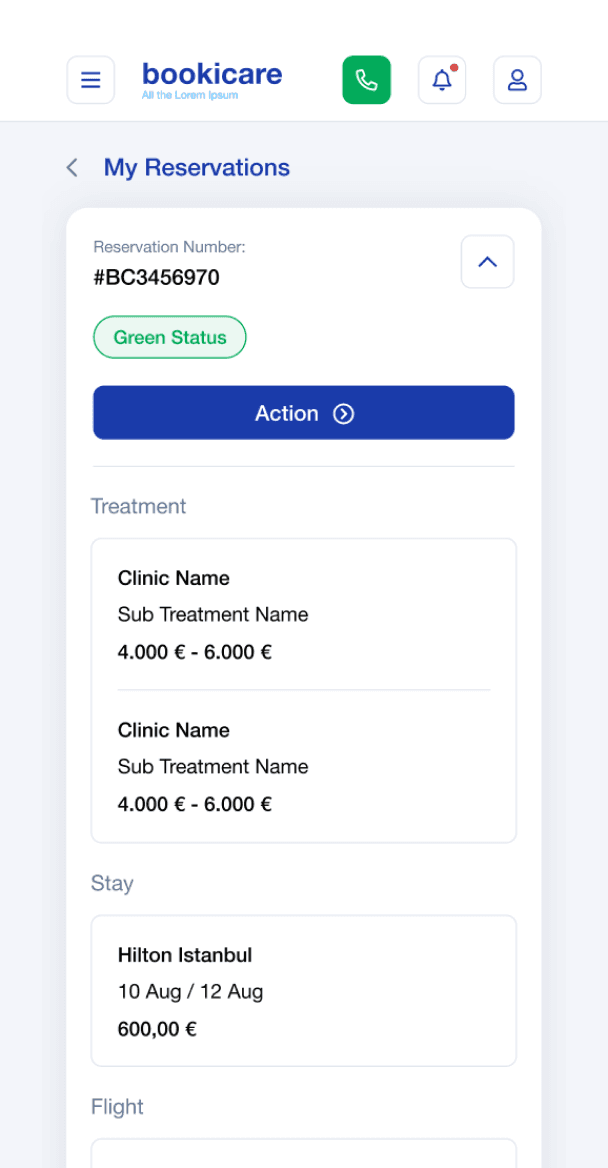Tap the back arrow next to My Reservations

pyautogui.click(x=71, y=168)
